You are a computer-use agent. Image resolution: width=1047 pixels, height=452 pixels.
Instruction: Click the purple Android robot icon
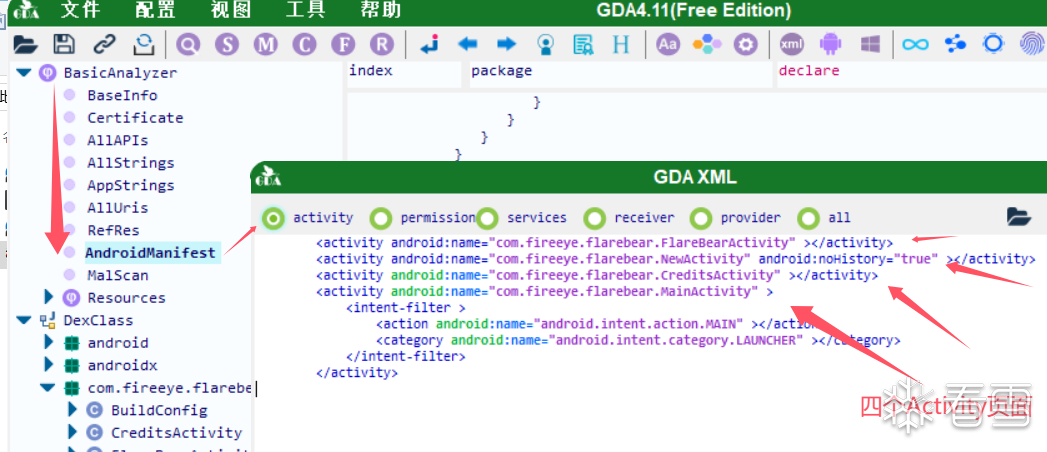pos(831,45)
